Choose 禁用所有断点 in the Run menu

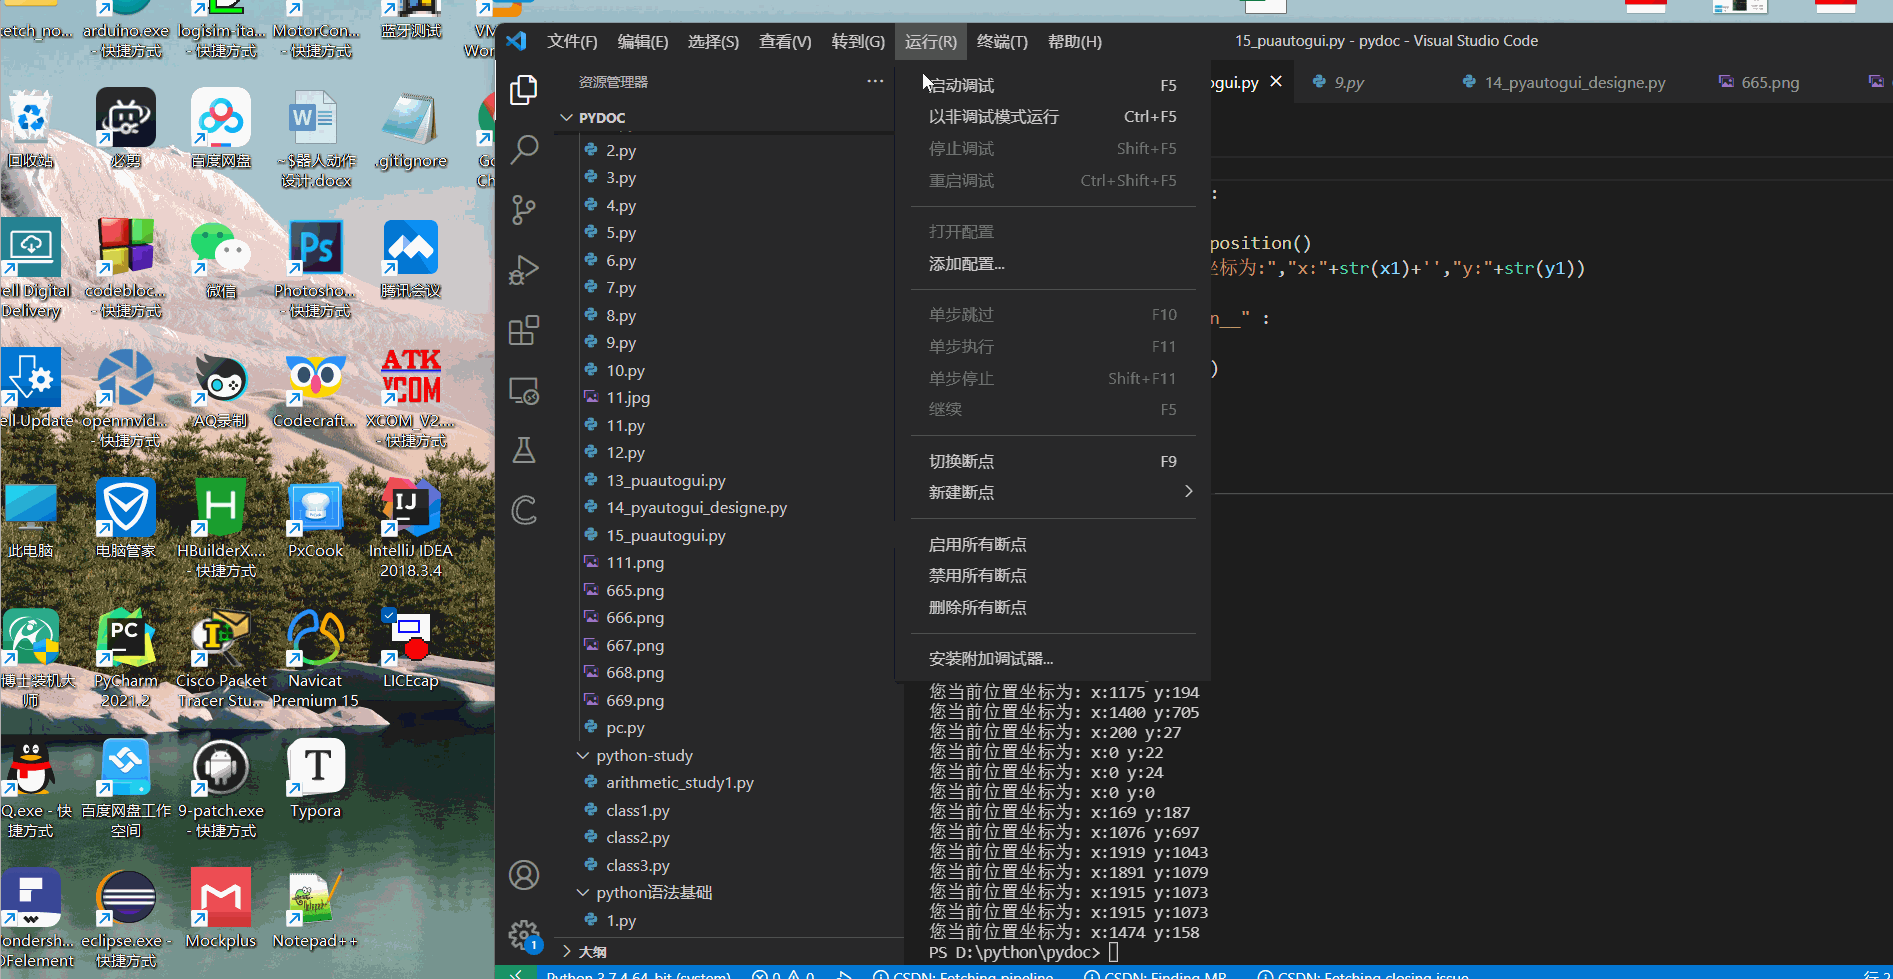click(1053, 576)
